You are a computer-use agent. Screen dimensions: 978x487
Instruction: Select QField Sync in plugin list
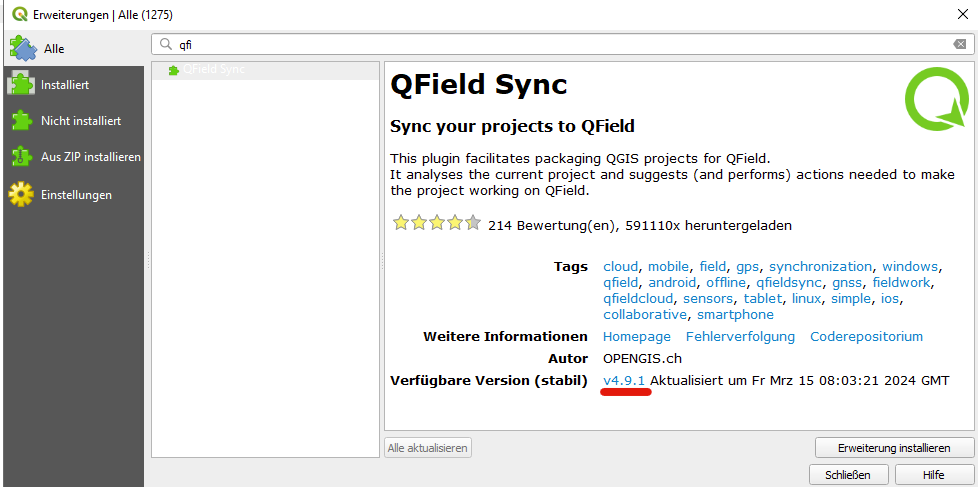click(265, 70)
